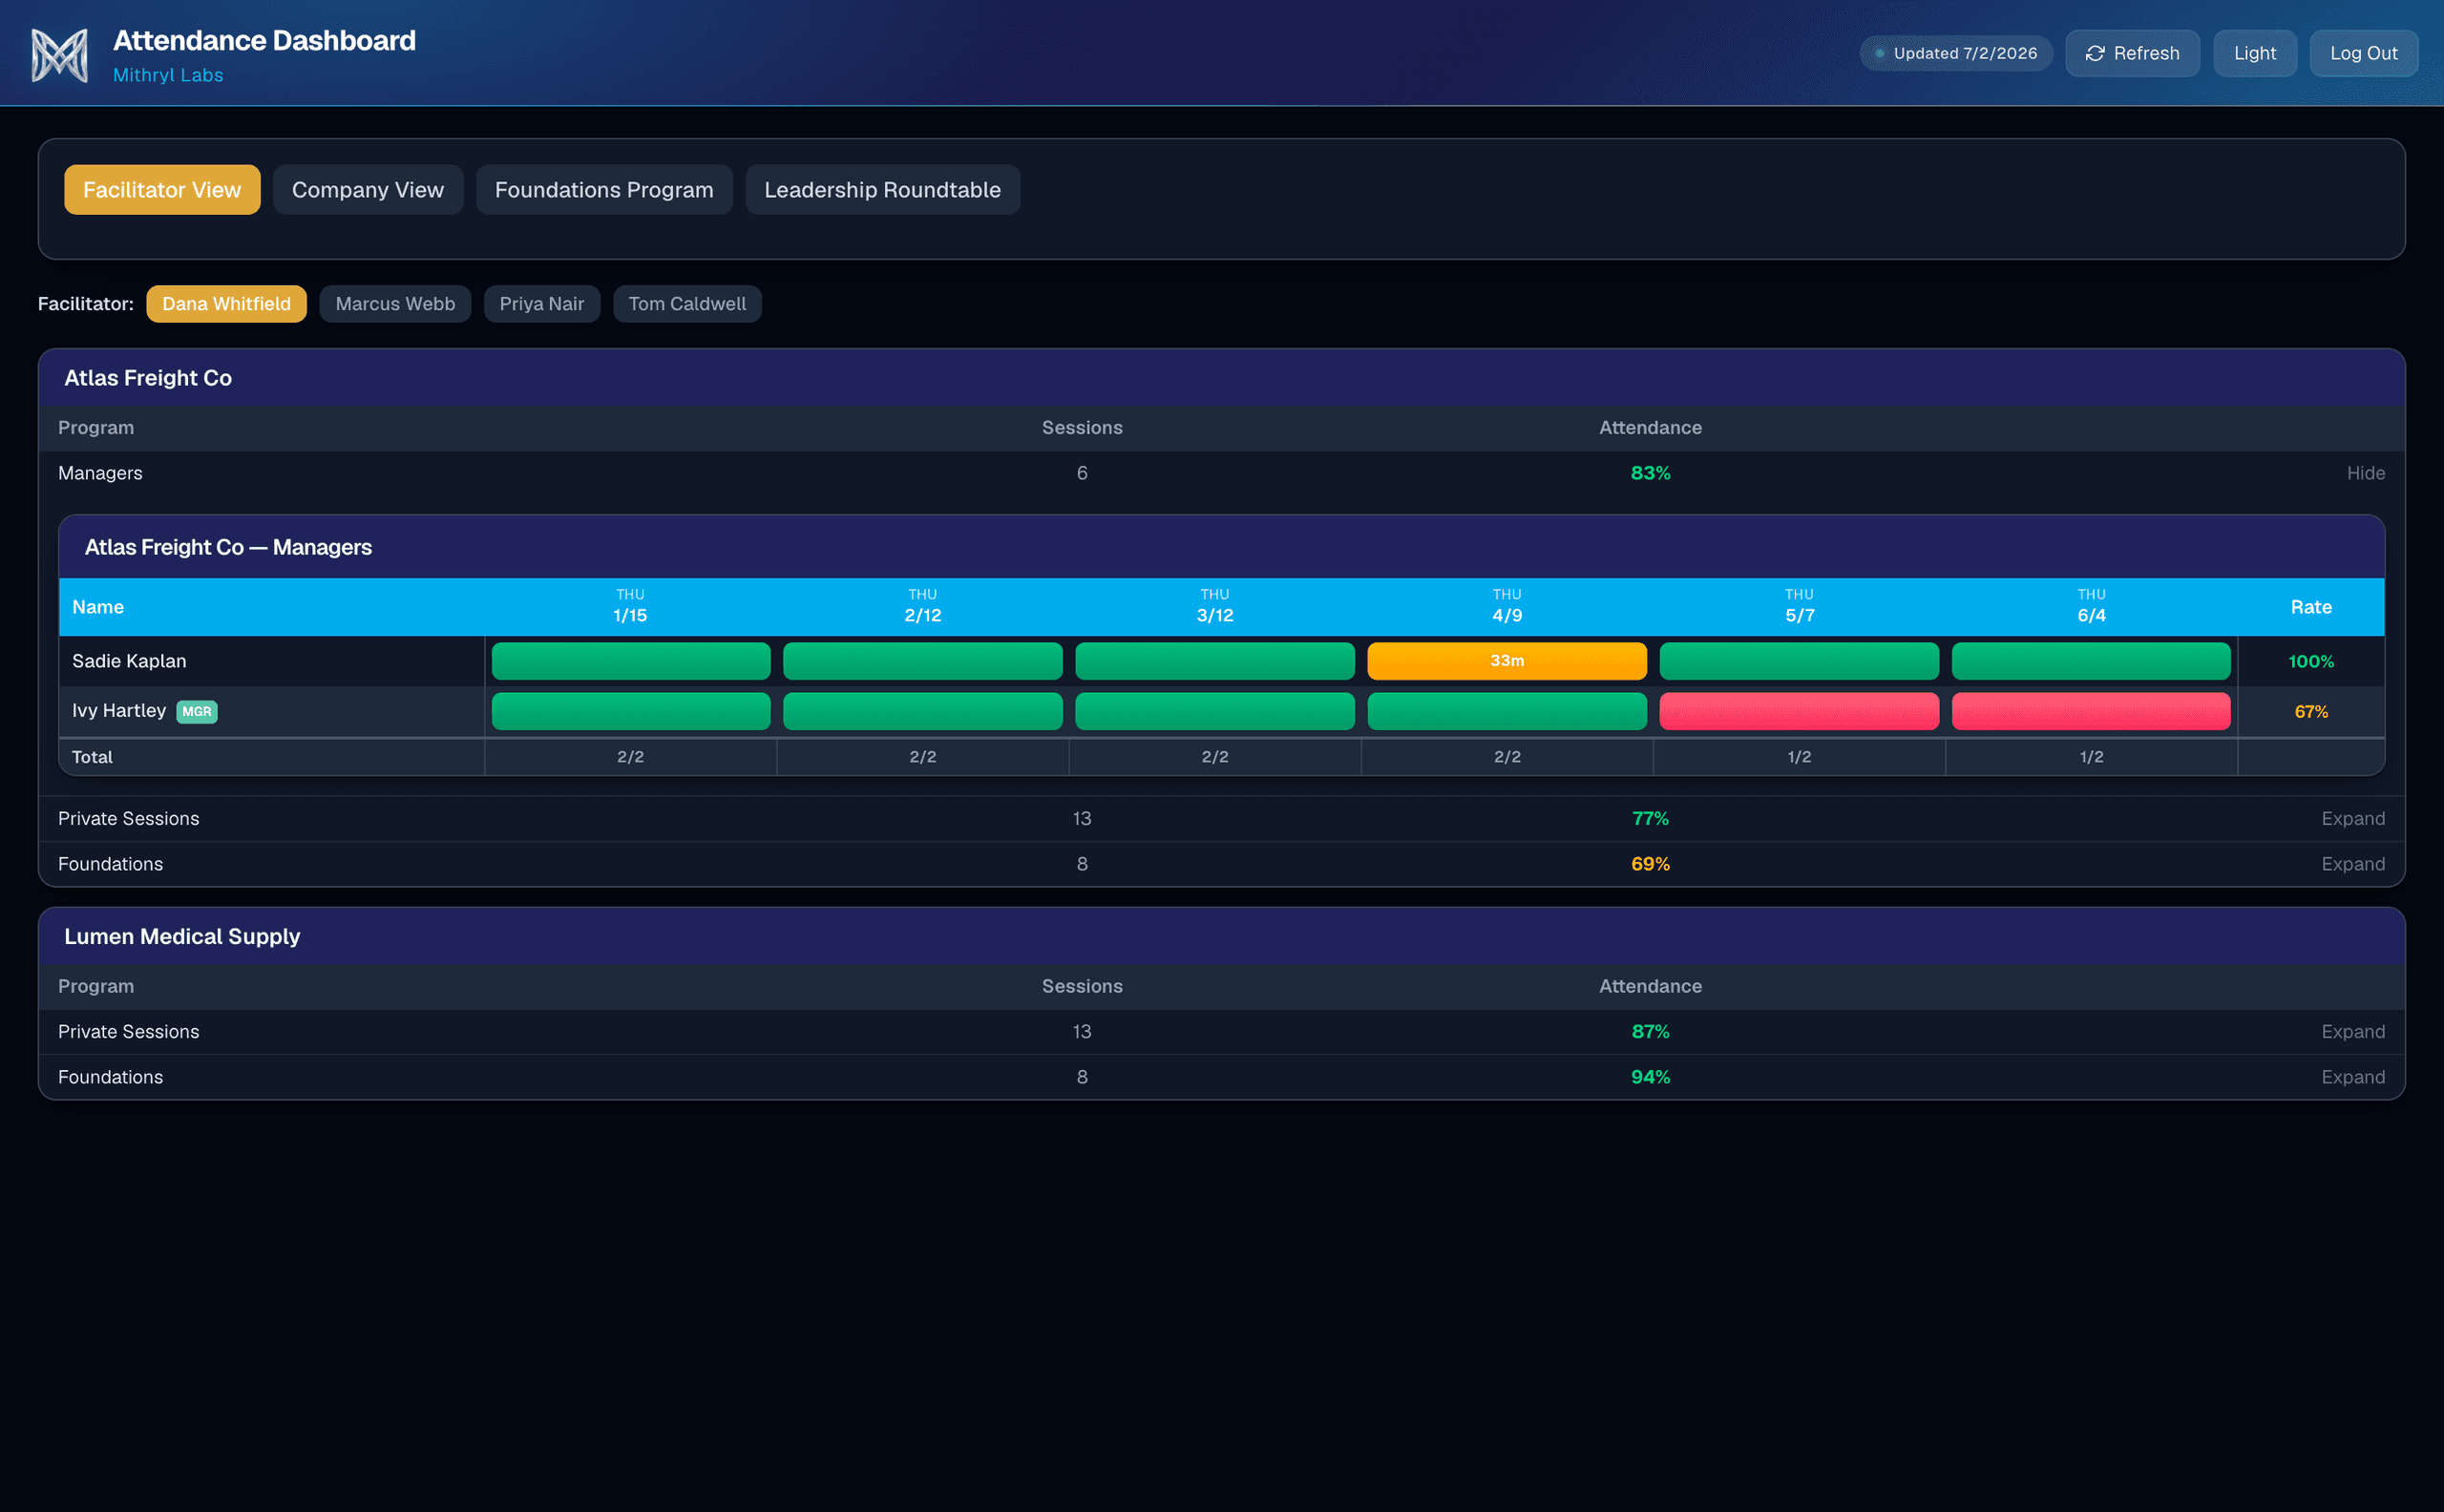Click Ivy Hartley's red 6/4 absence bar
The width and height of the screenshot is (2444, 1512).
[2091, 711]
